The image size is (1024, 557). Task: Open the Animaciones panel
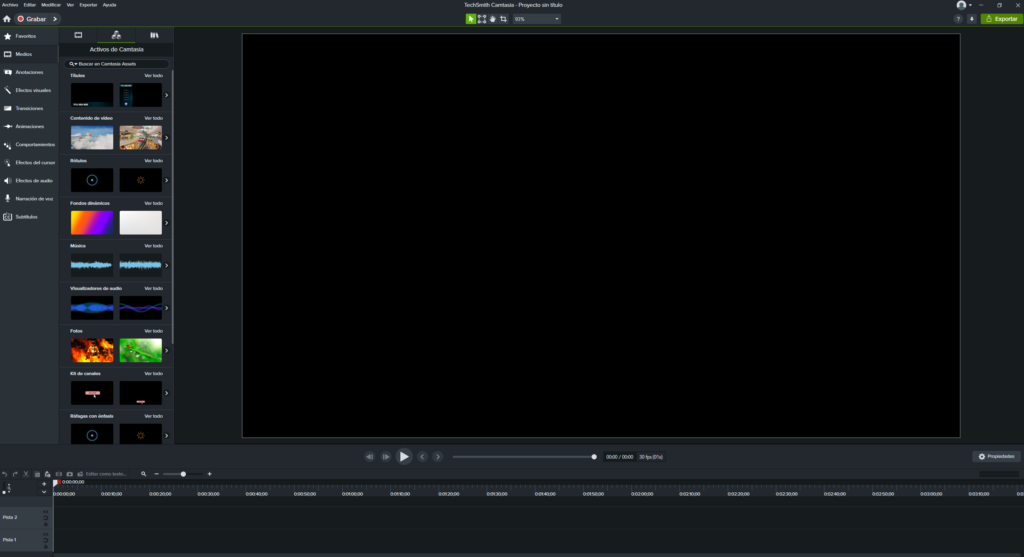(x=29, y=127)
